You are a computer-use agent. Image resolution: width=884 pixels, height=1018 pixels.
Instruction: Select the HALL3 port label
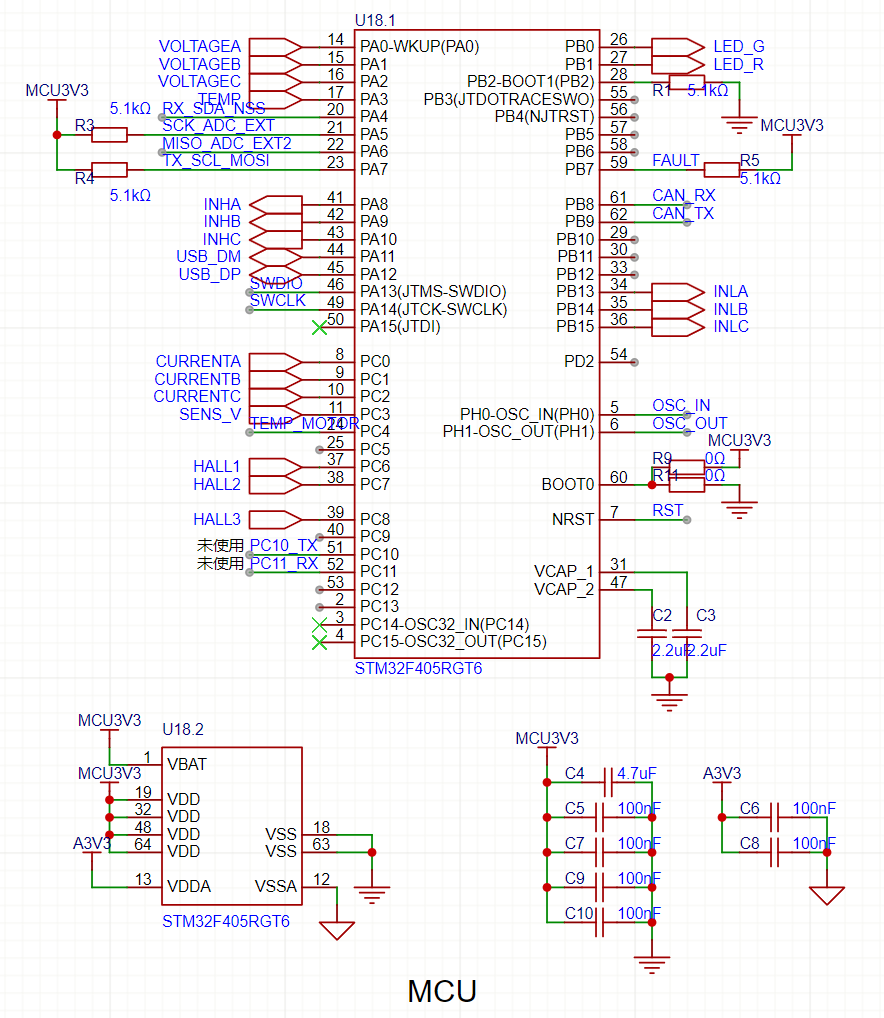click(217, 519)
